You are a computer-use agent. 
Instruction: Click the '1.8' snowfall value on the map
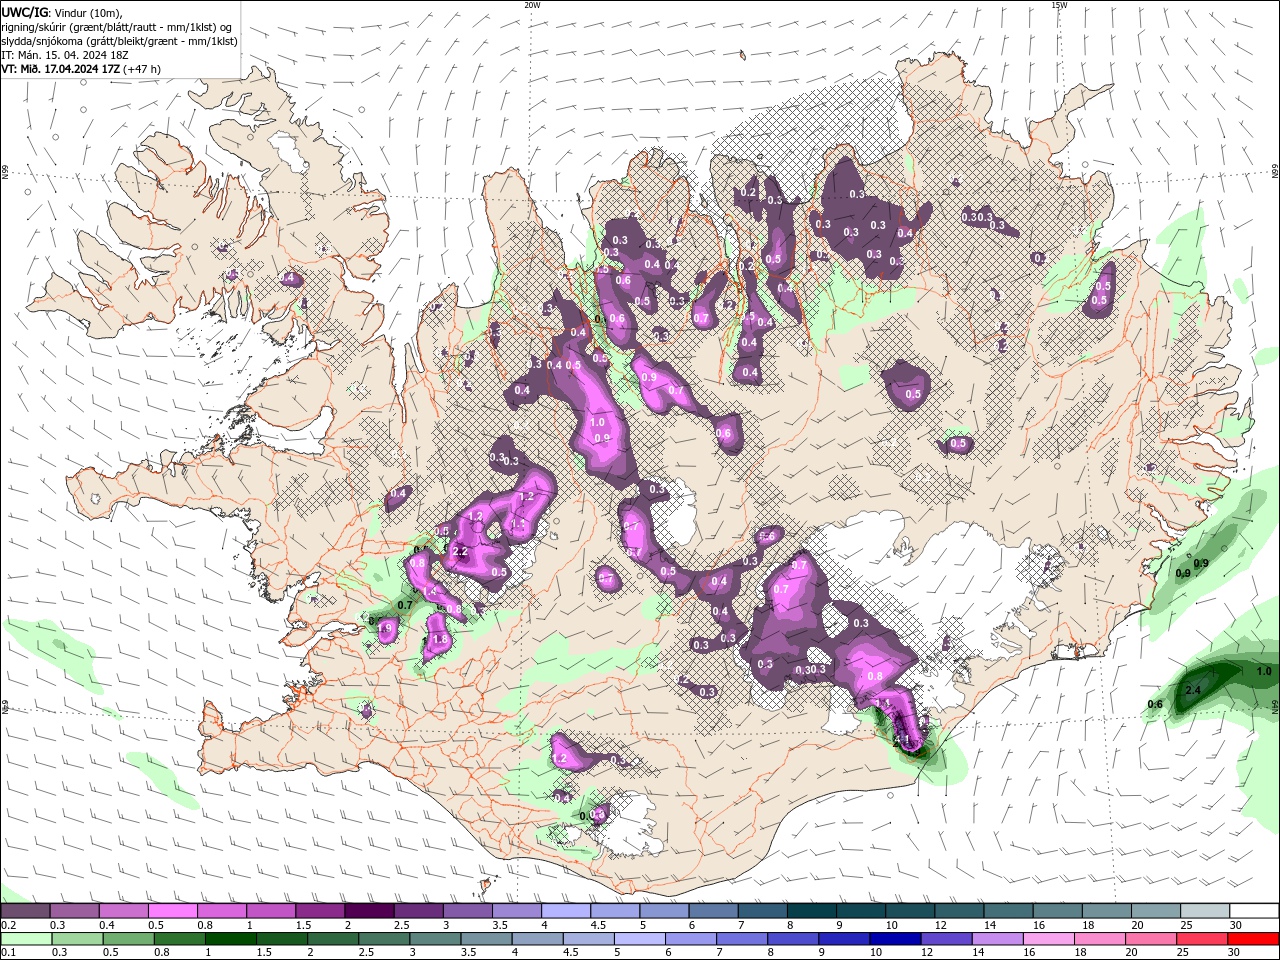[x=438, y=640]
